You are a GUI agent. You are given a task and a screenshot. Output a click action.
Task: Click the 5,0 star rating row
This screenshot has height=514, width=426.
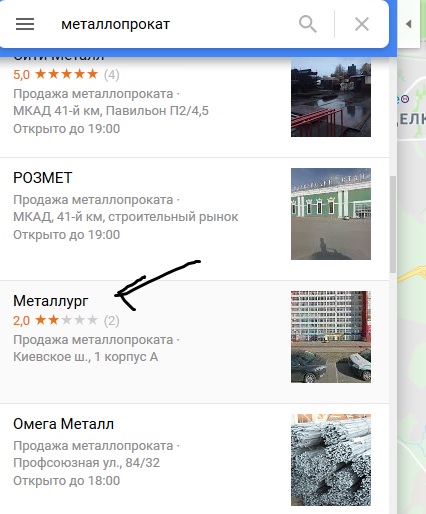point(66,74)
